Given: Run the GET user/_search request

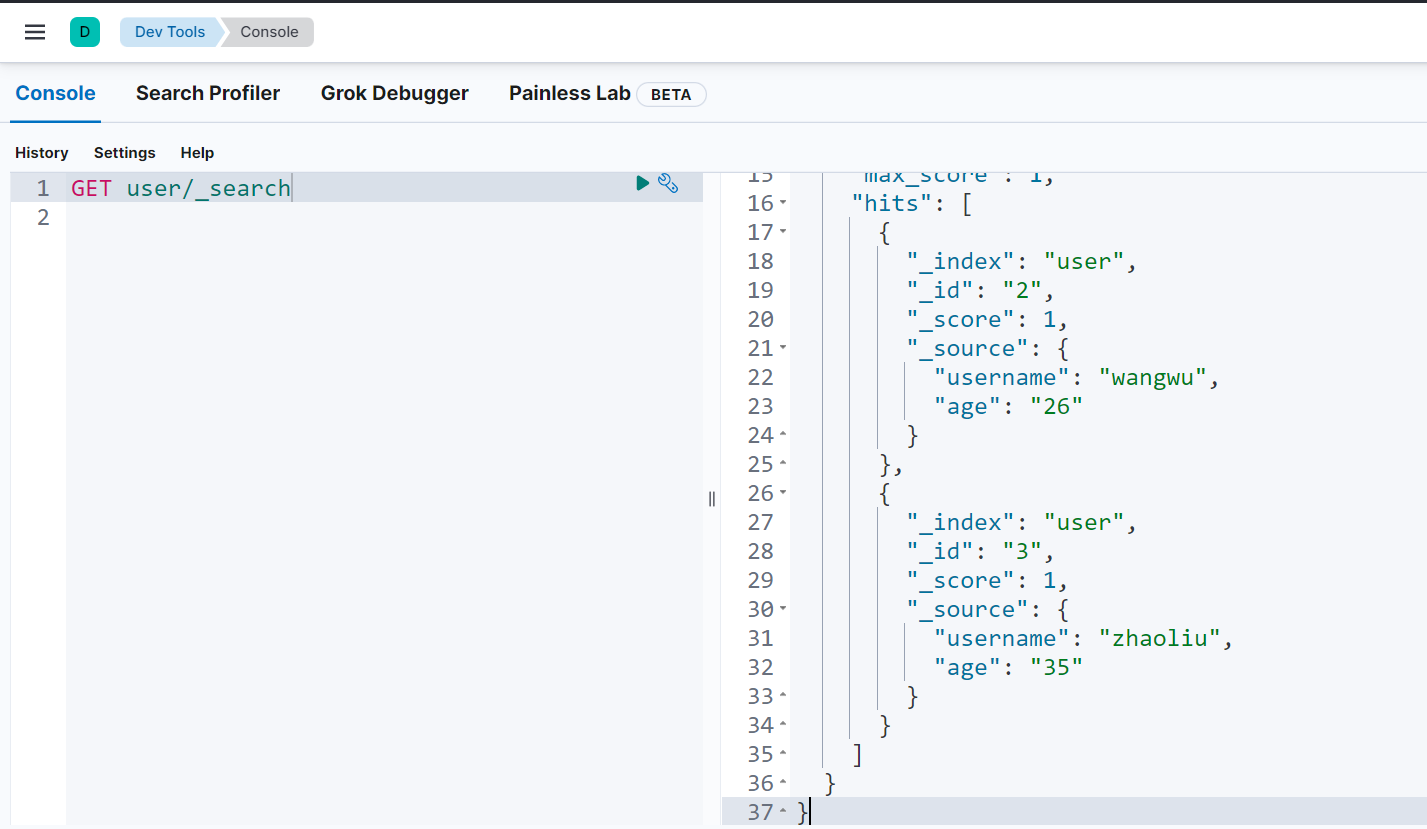Looking at the screenshot, I should tap(643, 183).
